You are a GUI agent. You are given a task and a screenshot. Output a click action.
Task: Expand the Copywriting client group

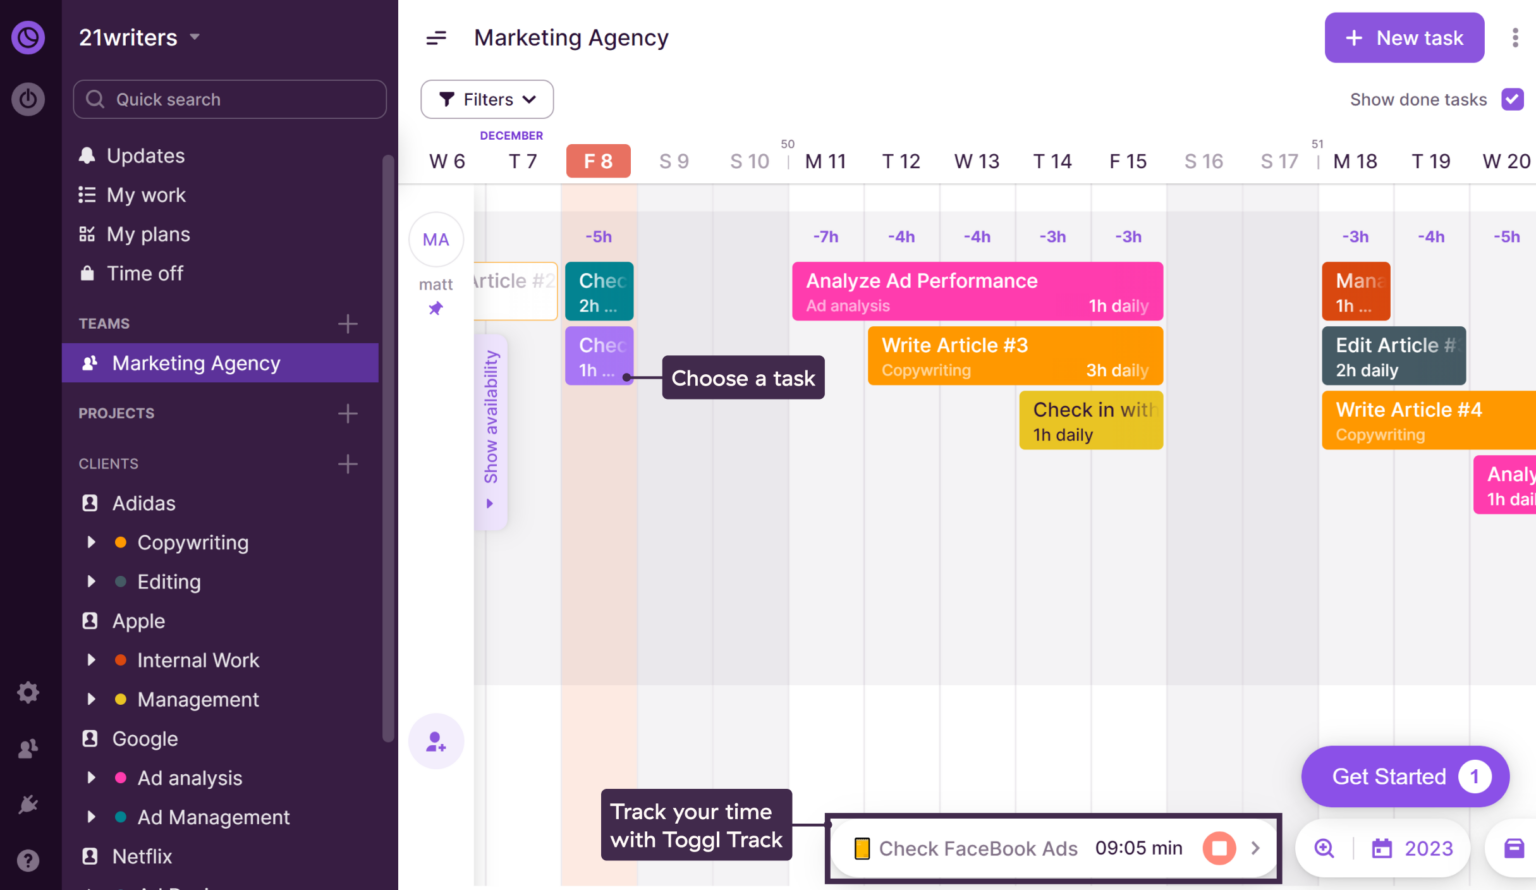(x=91, y=542)
